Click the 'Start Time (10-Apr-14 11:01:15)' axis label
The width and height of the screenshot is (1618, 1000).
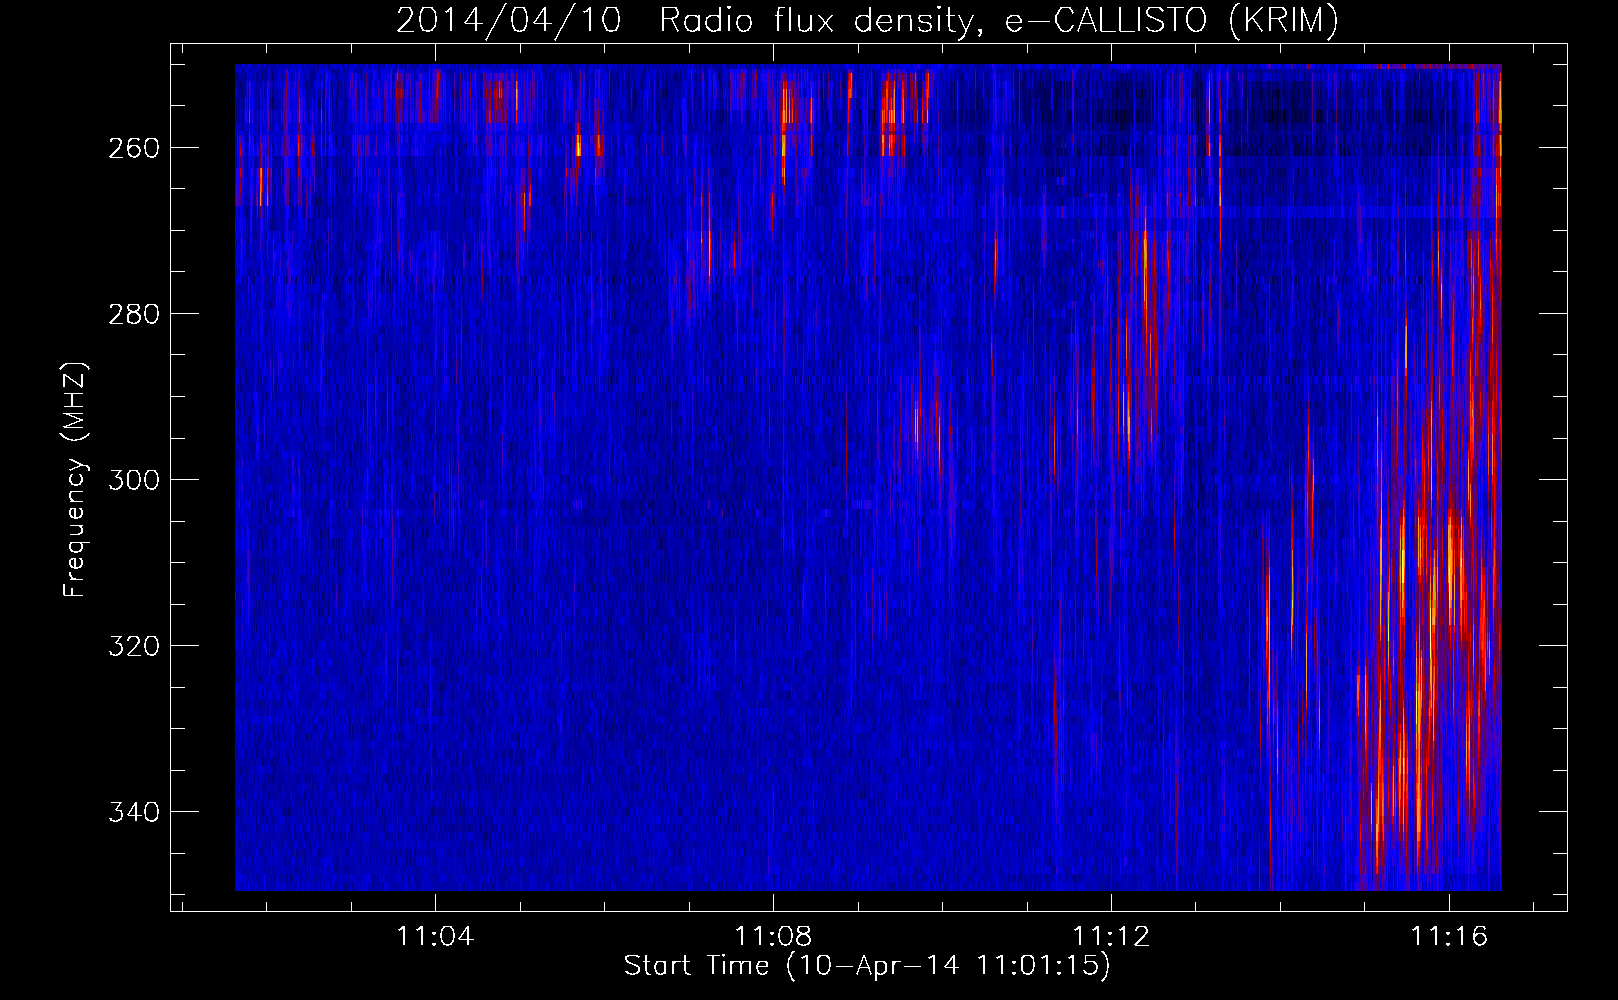click(x=867, y=966)
